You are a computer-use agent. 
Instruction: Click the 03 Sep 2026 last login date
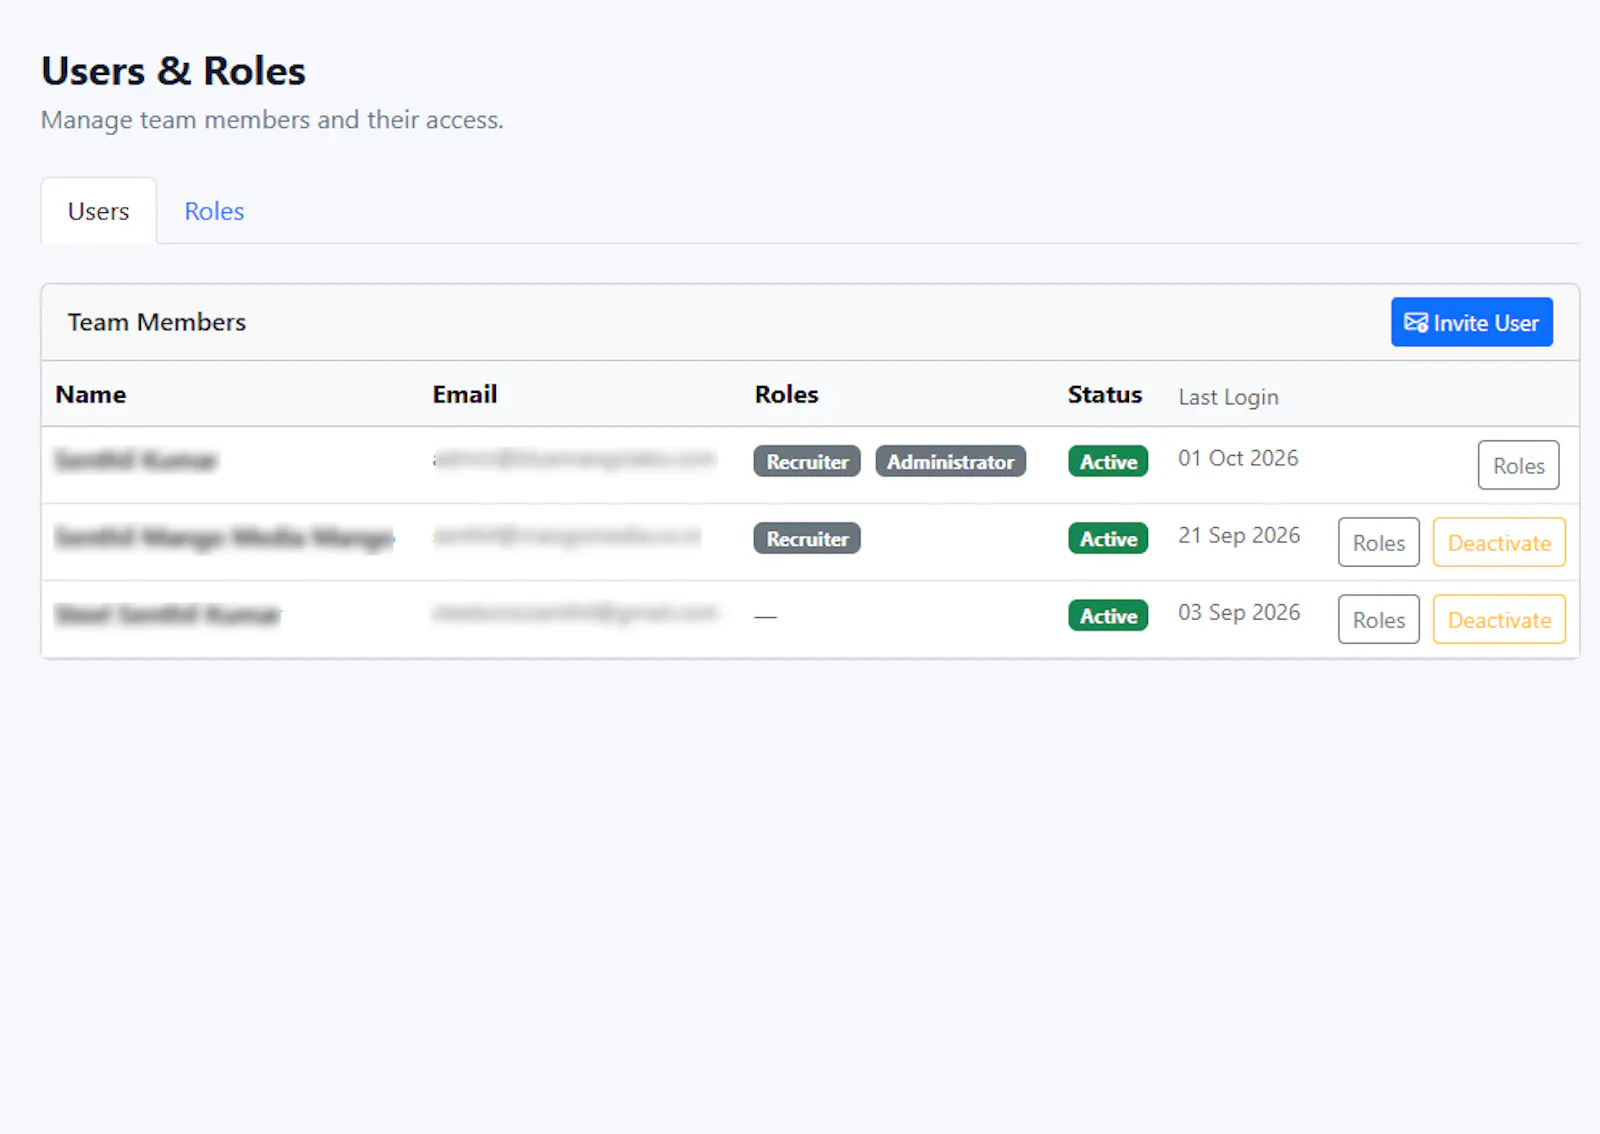point(1239,612)
